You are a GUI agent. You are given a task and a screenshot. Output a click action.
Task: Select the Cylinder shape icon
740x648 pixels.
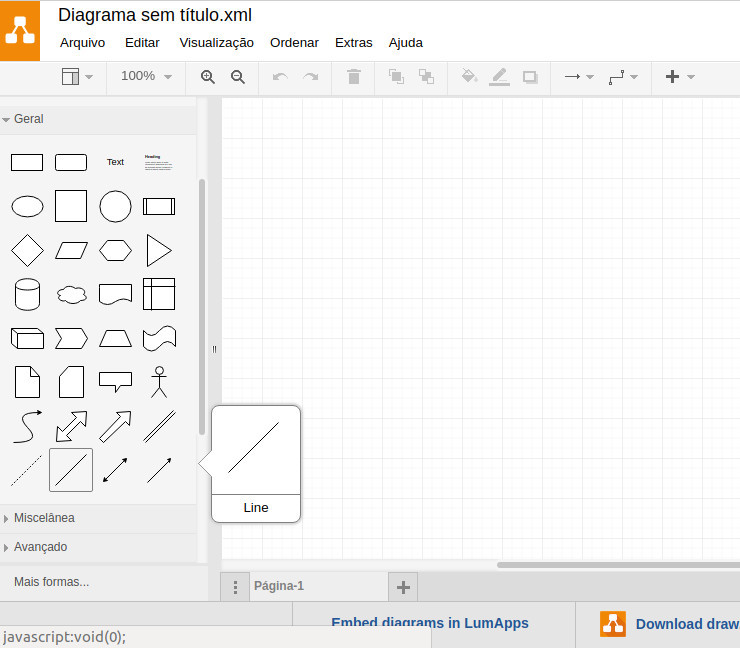pos(27,294)
